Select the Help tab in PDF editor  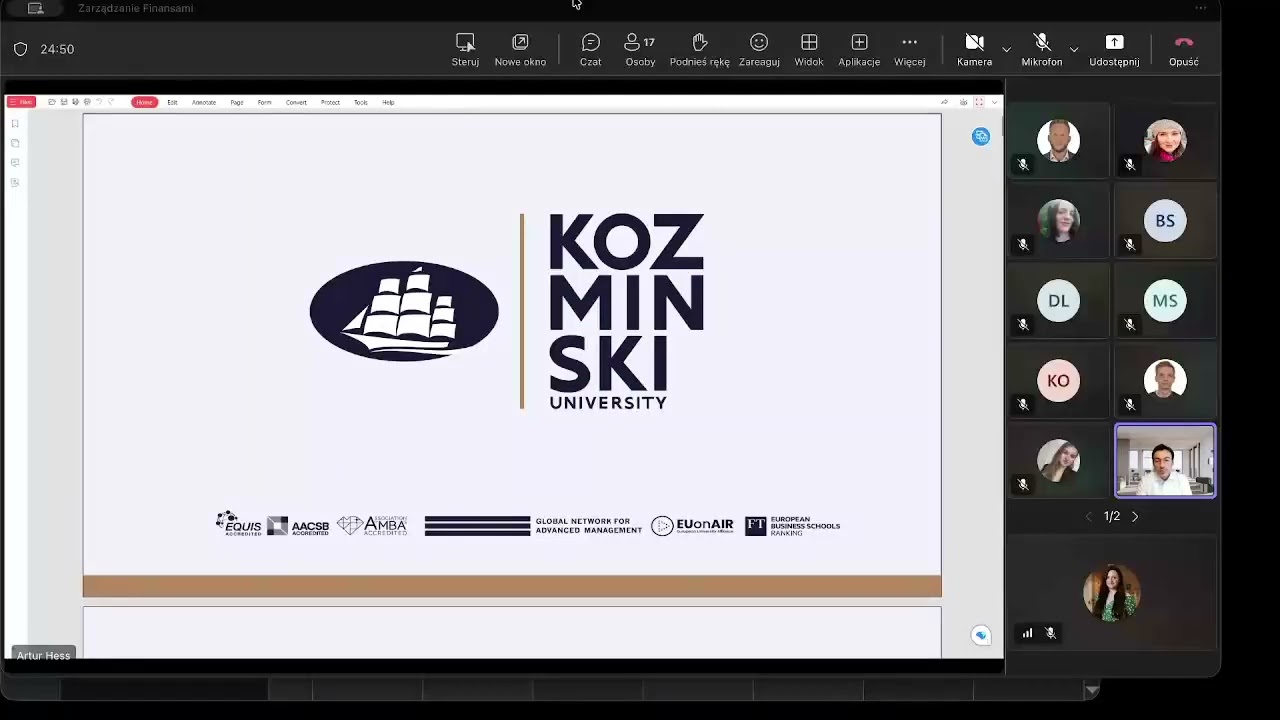click(x=388, y=102)
